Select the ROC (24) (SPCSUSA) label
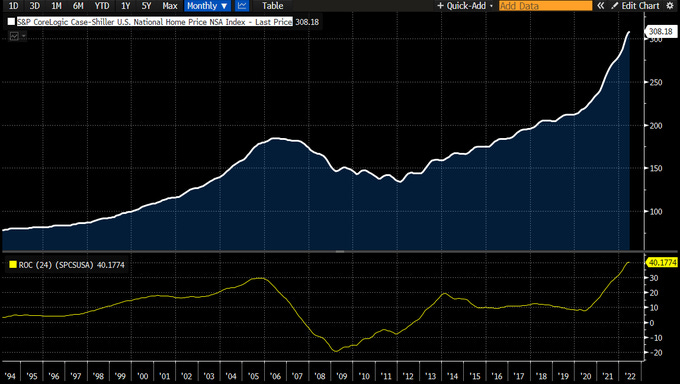Screen dimensions: 680x384 coord(56,265)
